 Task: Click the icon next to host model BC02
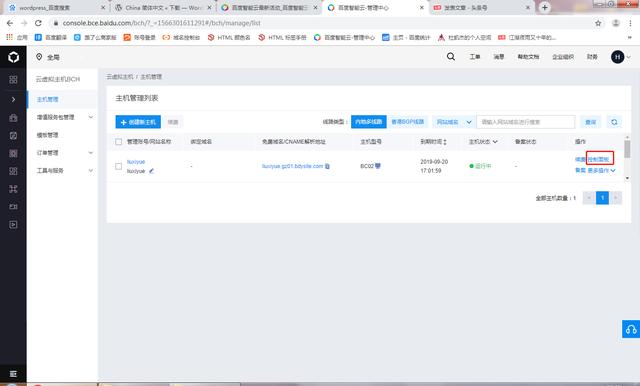click(x=378, y=166)
